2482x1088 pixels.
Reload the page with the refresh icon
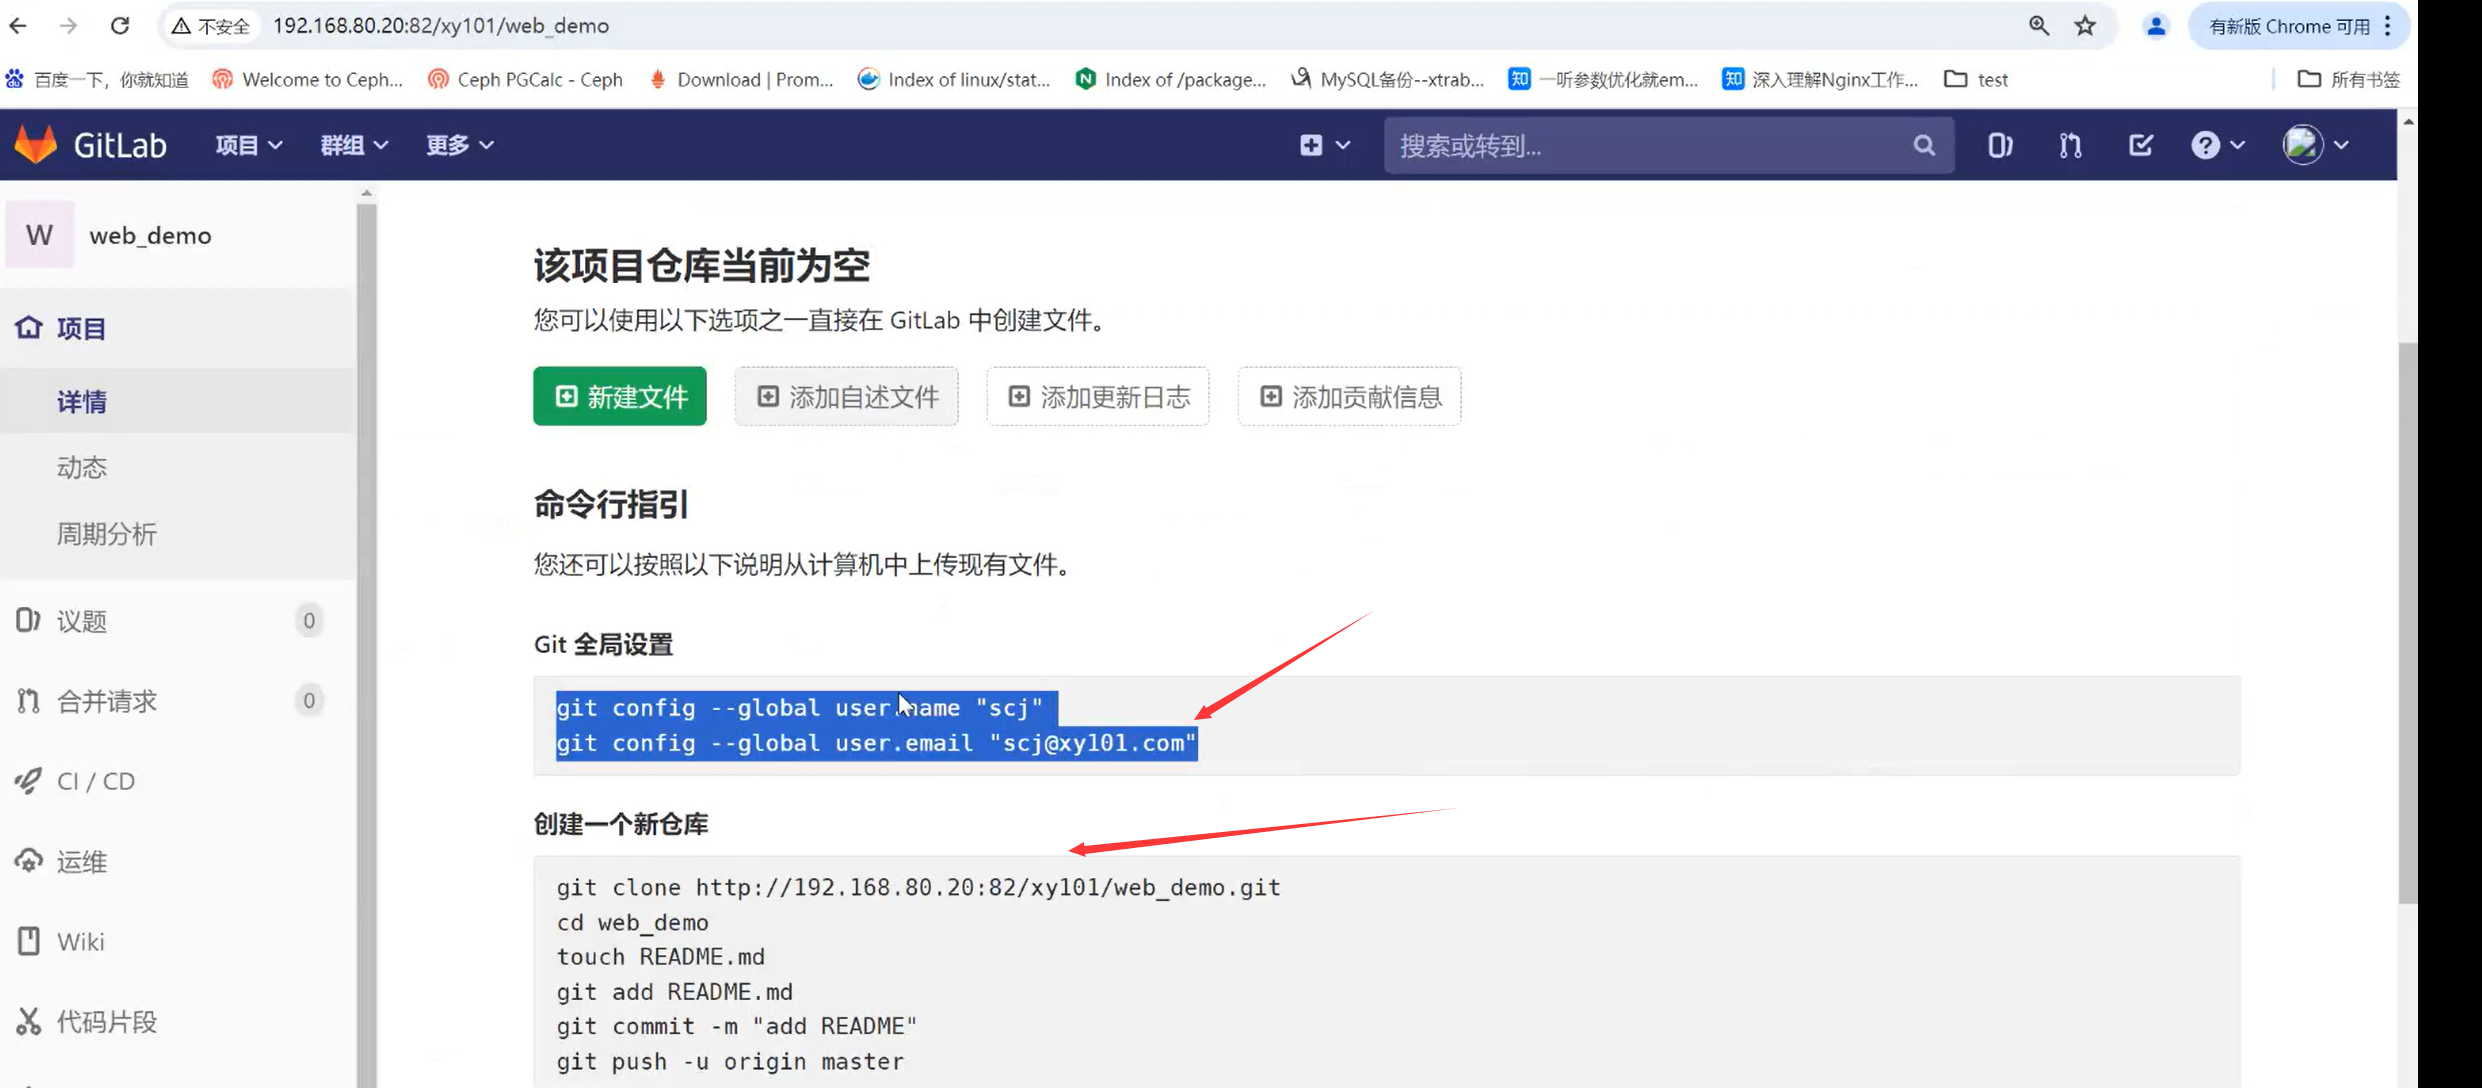[x=120, y=26]
